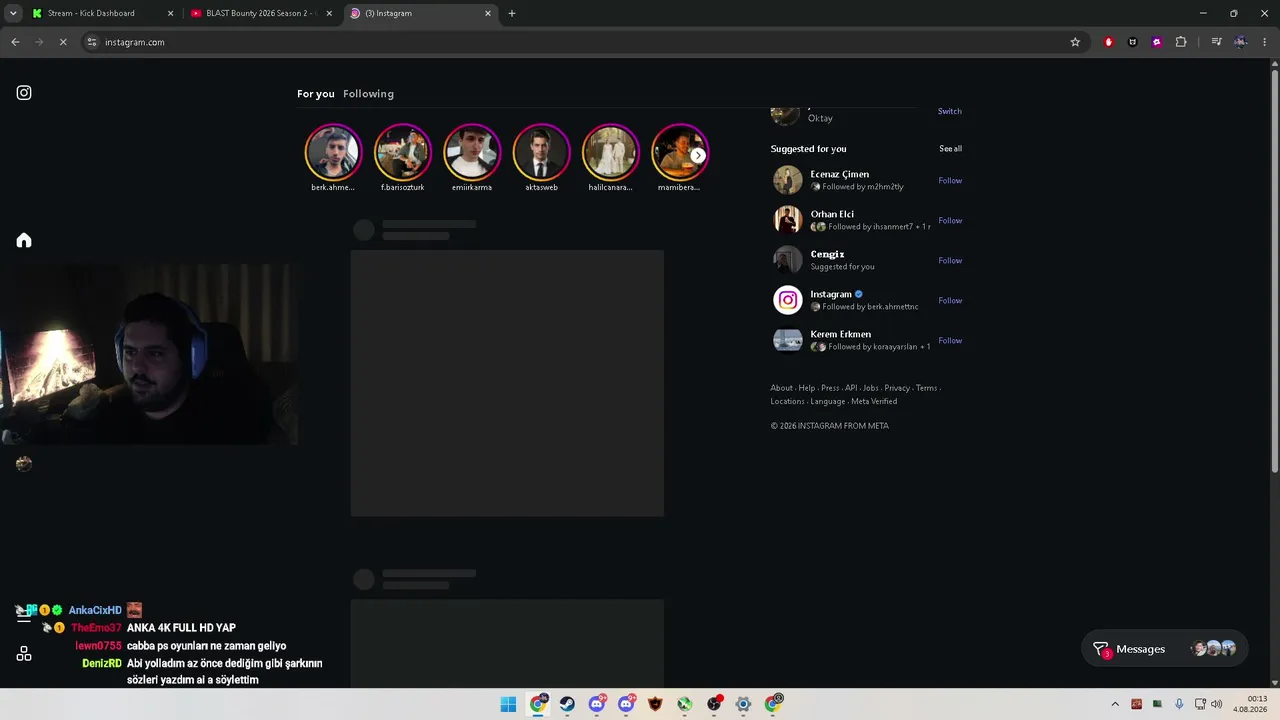This screenshot has height=720, width=1280.
Task: Open the sidebar profile avatar
Action: point(24,463)
